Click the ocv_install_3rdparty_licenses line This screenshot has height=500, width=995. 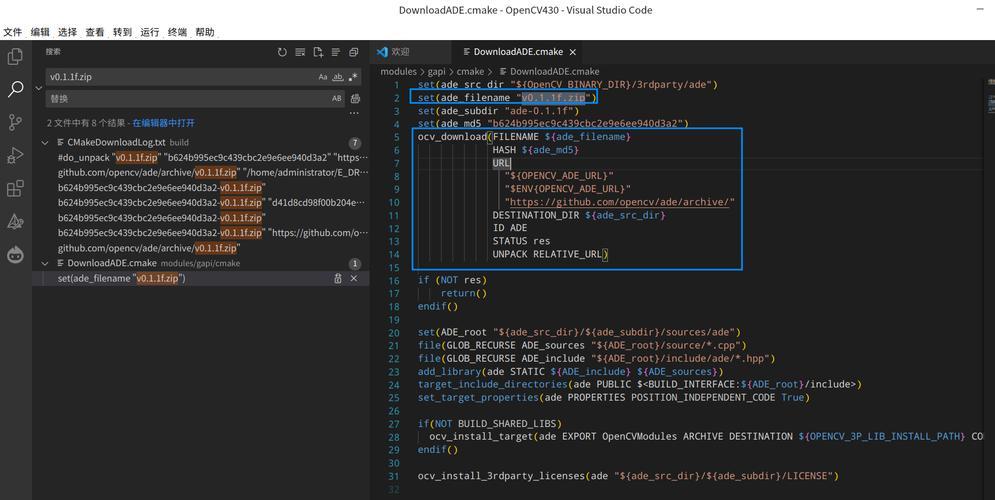[628, 476]
